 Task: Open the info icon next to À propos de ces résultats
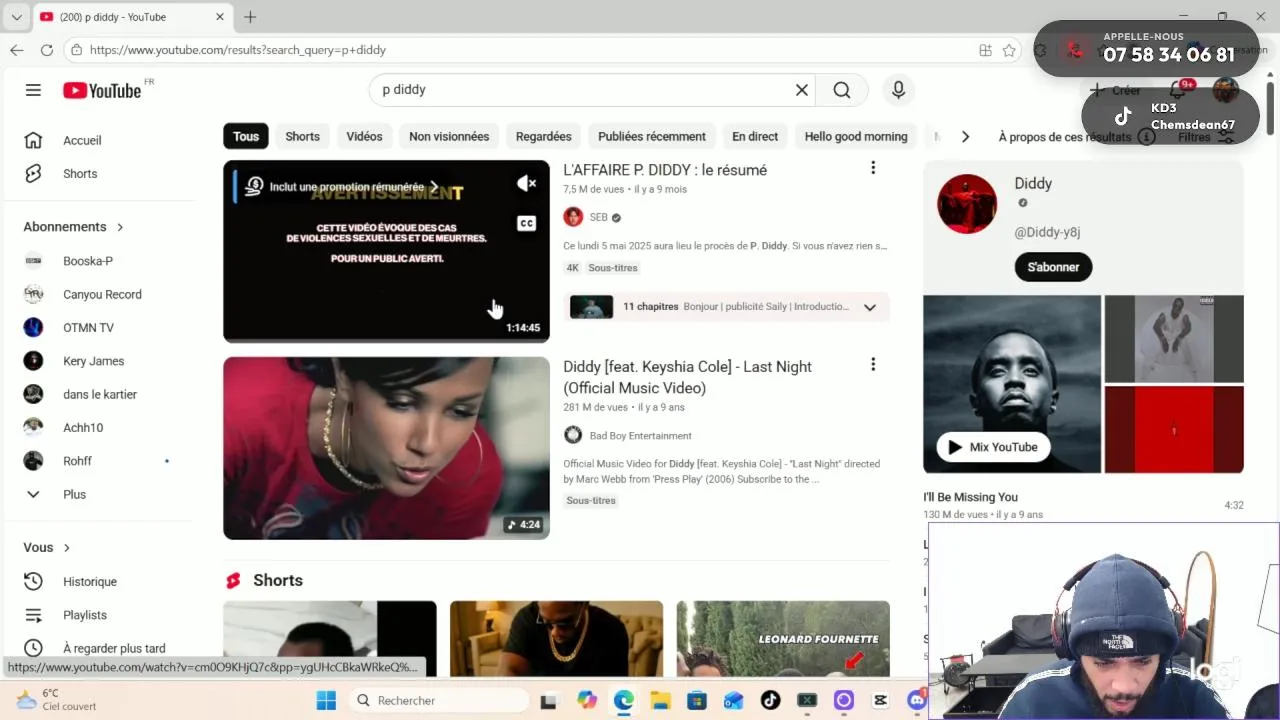[x=1147, y=137]
